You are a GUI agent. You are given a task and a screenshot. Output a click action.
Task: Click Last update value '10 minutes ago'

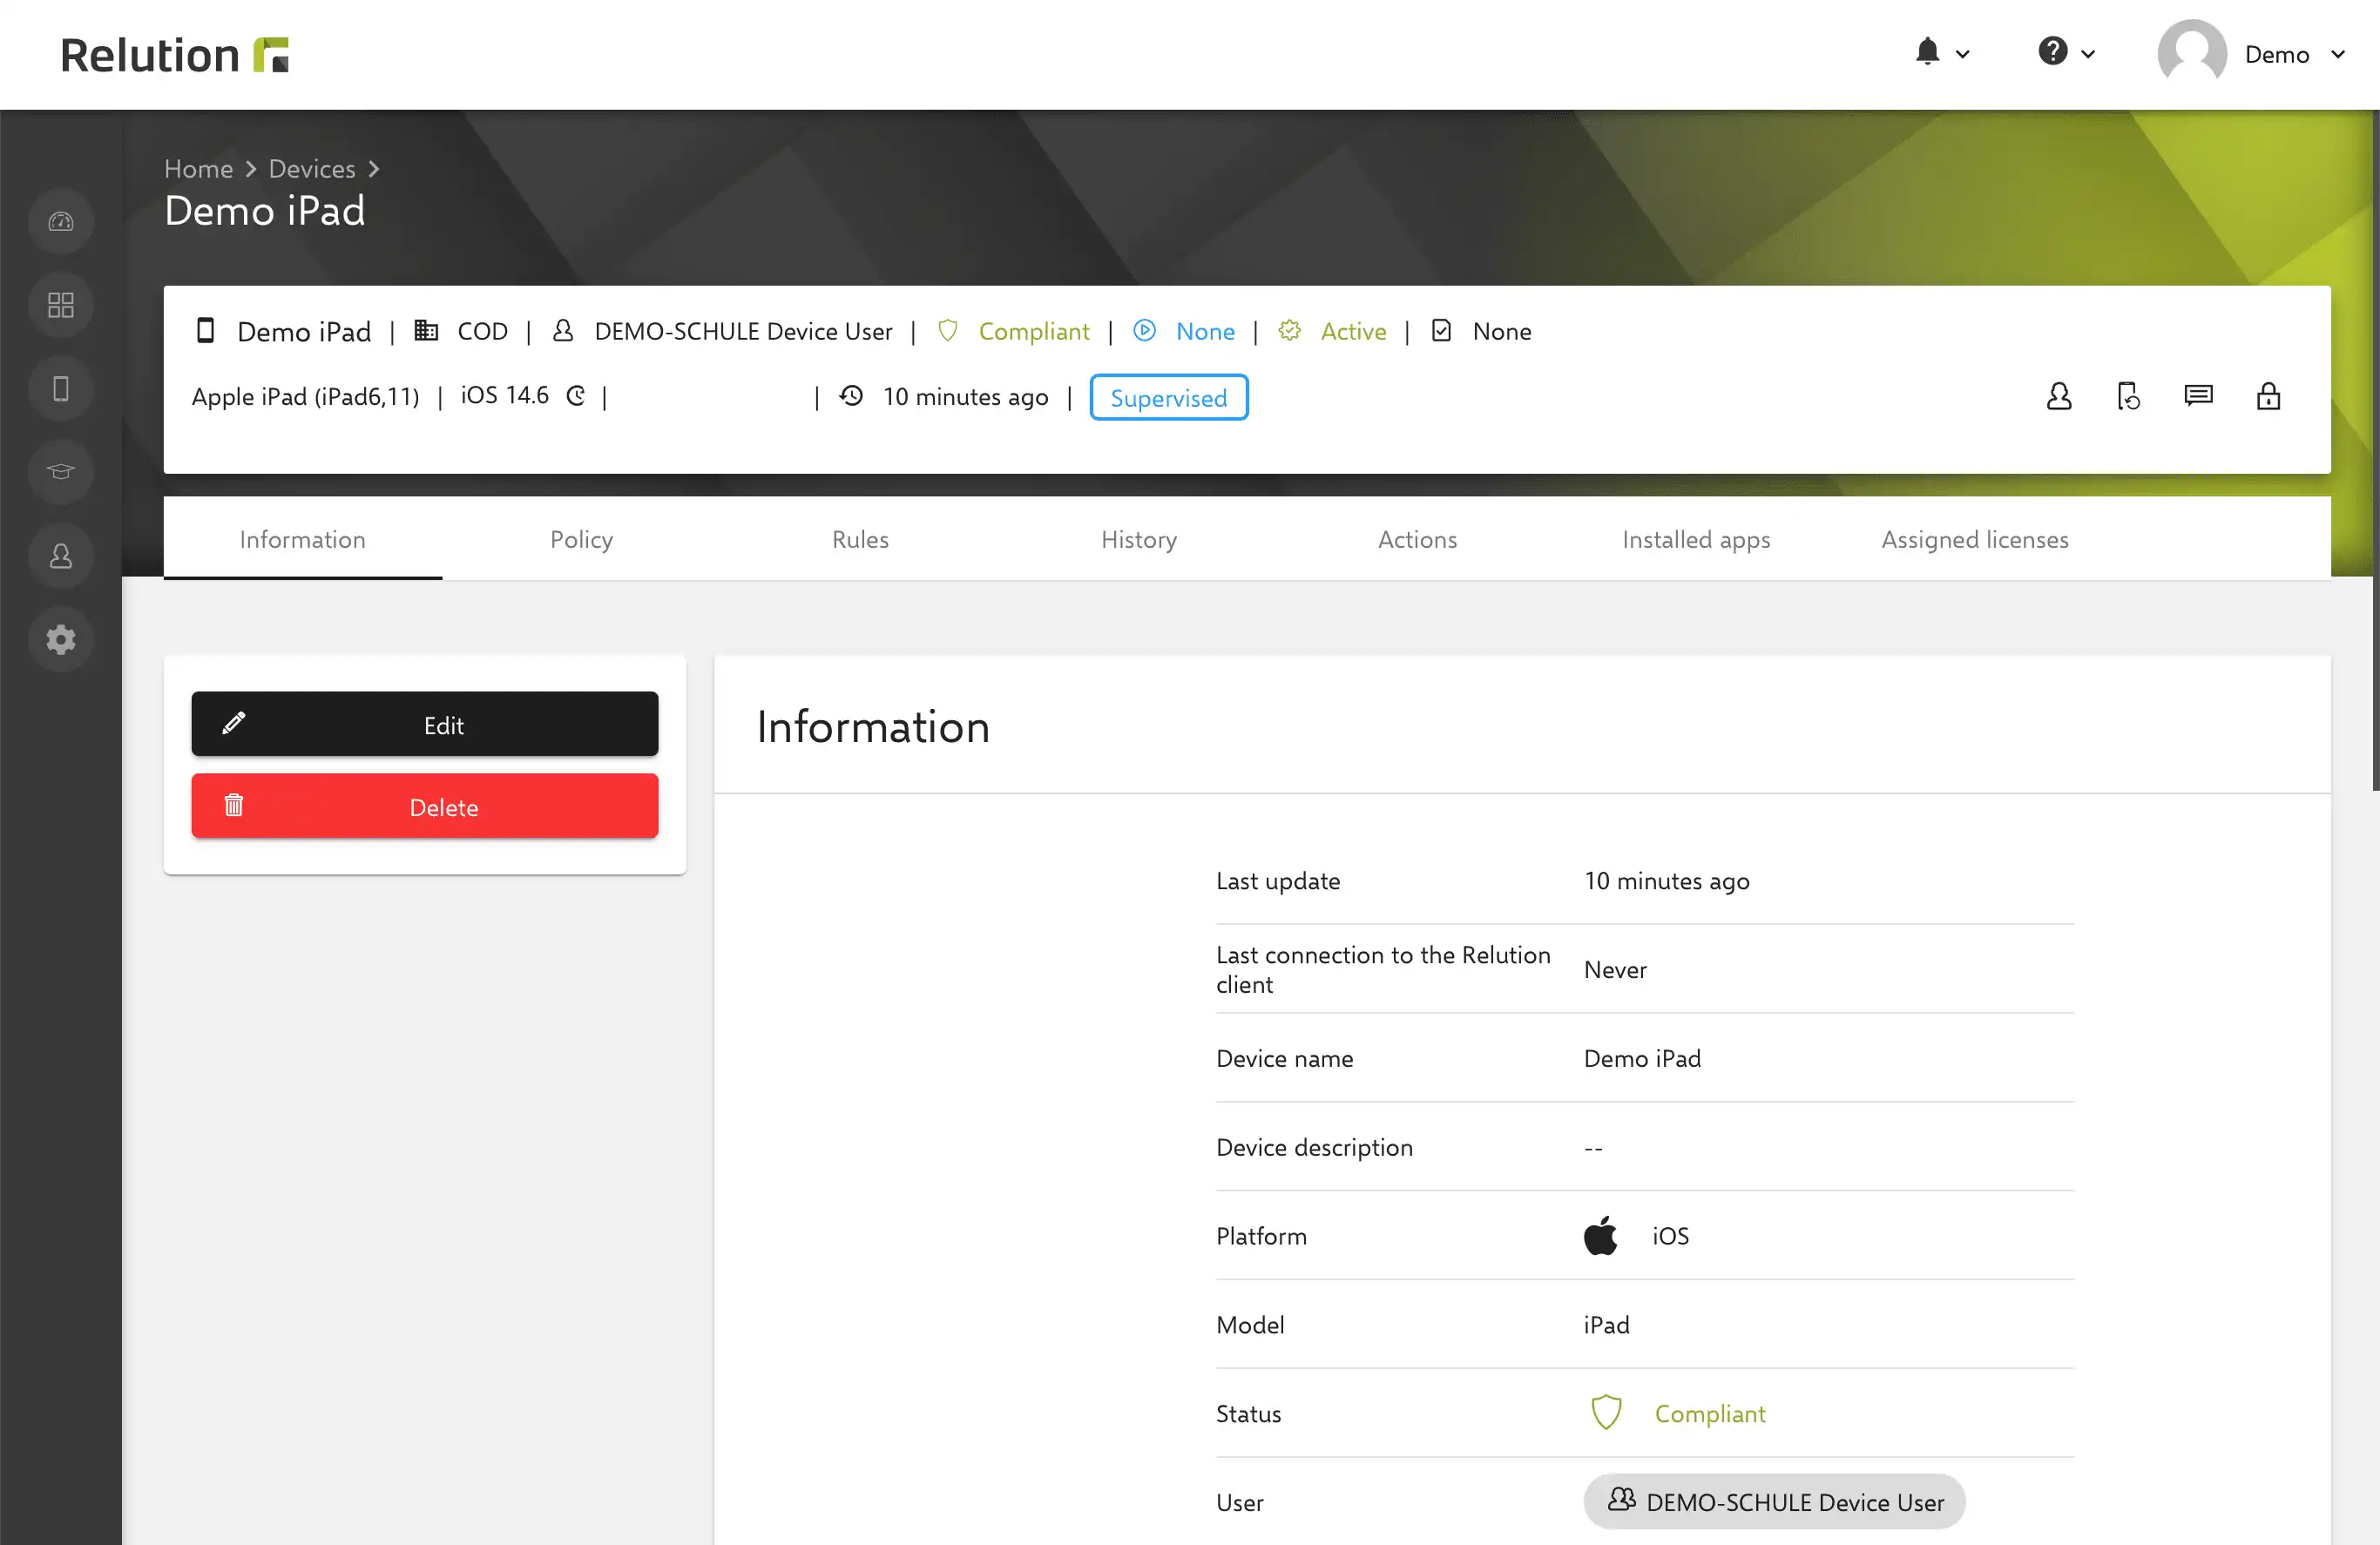point(1666,880)
